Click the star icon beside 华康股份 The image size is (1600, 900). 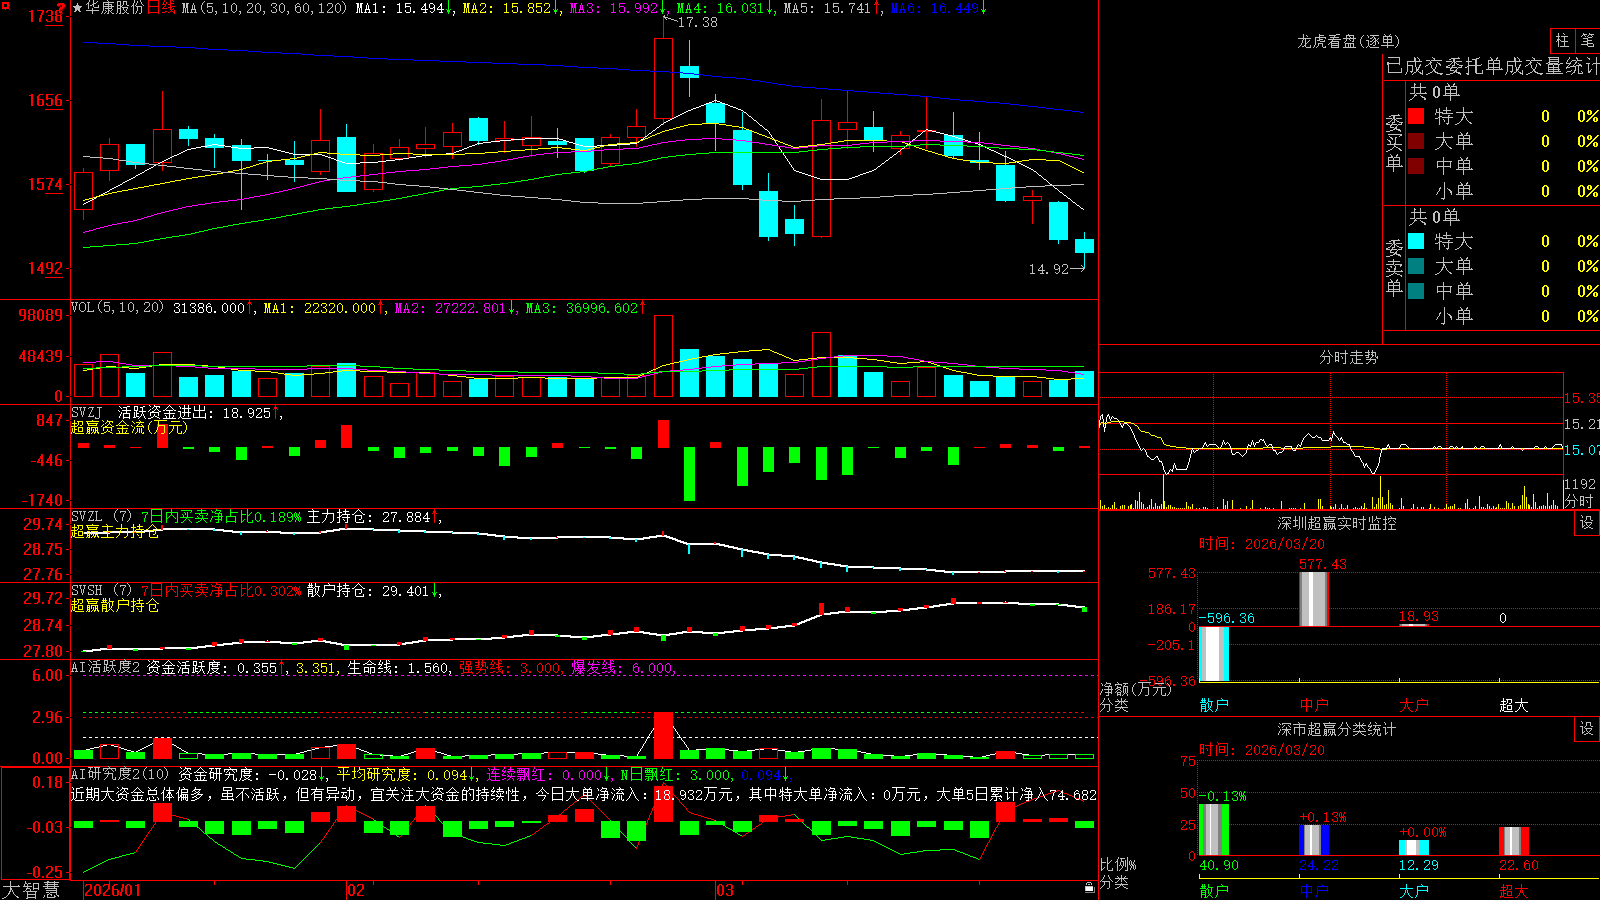point(77,8)
